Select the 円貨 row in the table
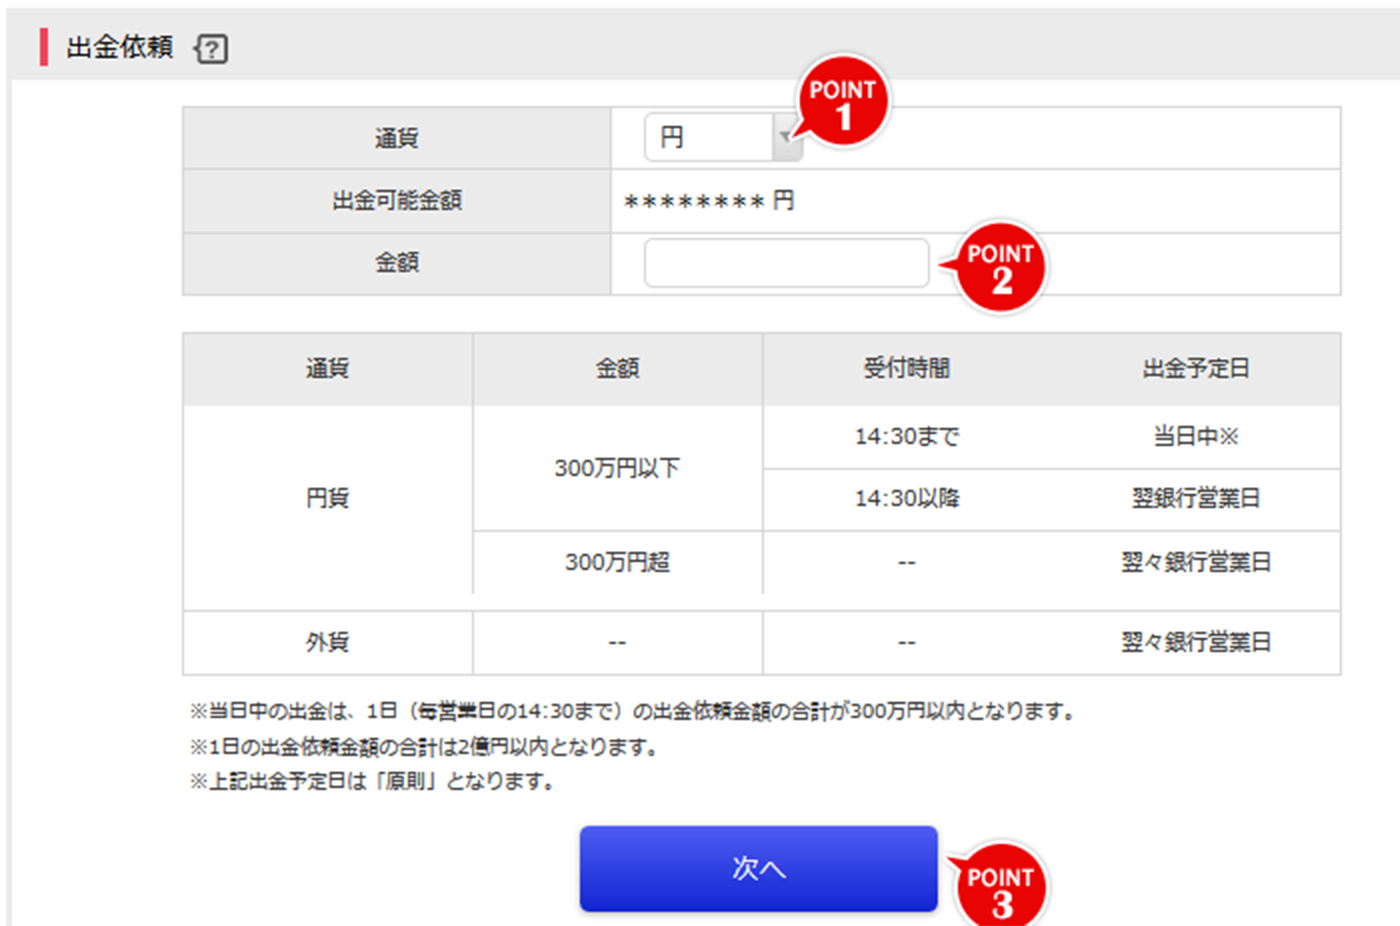Screen dimensions: 1400x926 tap(327, 500)
